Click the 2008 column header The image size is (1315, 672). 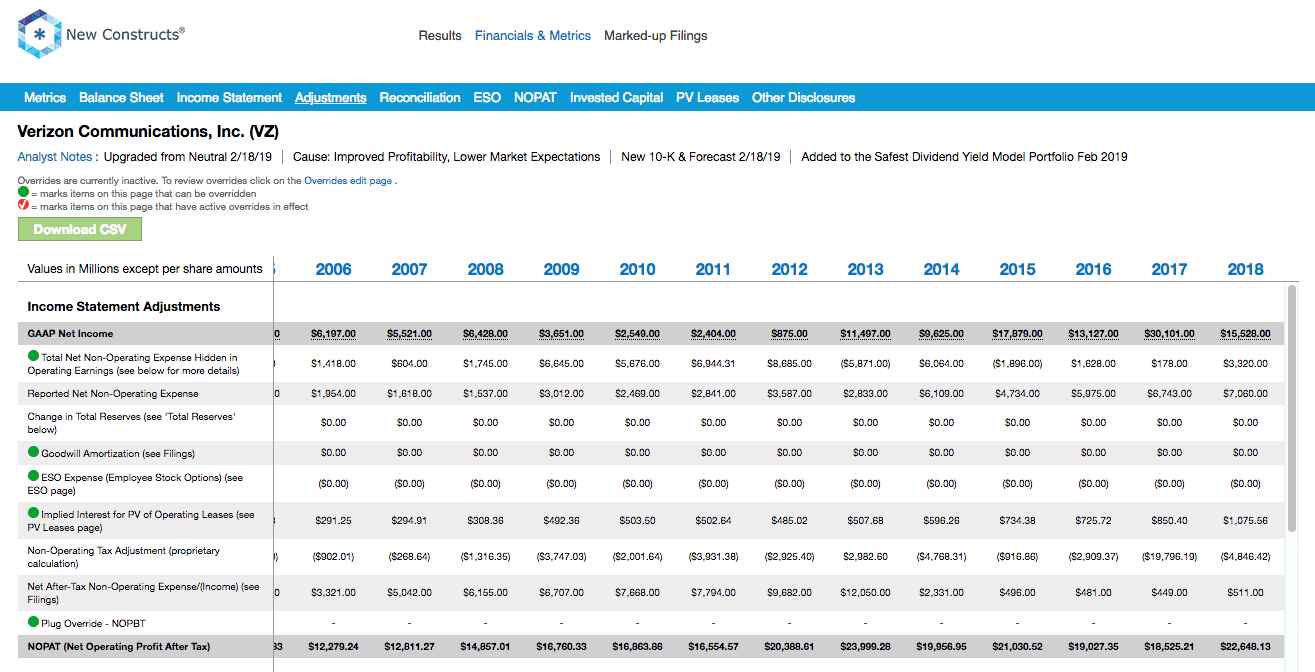[485, 269]
